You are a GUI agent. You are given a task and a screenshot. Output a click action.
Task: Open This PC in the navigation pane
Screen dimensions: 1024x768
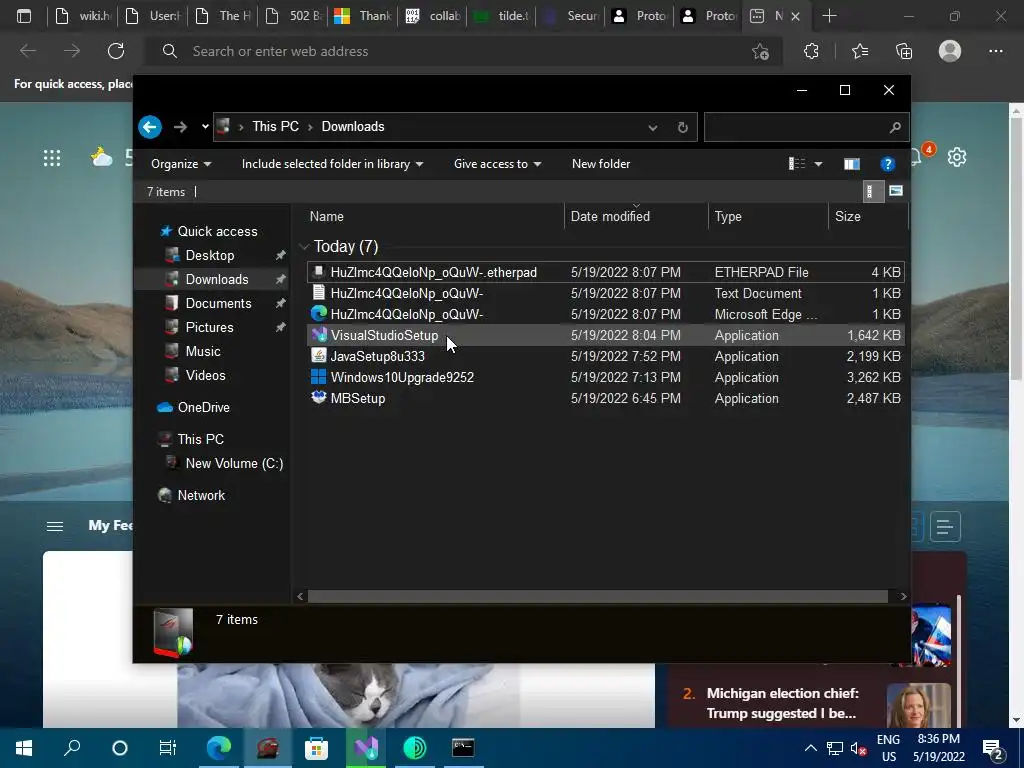(x=200, y=440)
